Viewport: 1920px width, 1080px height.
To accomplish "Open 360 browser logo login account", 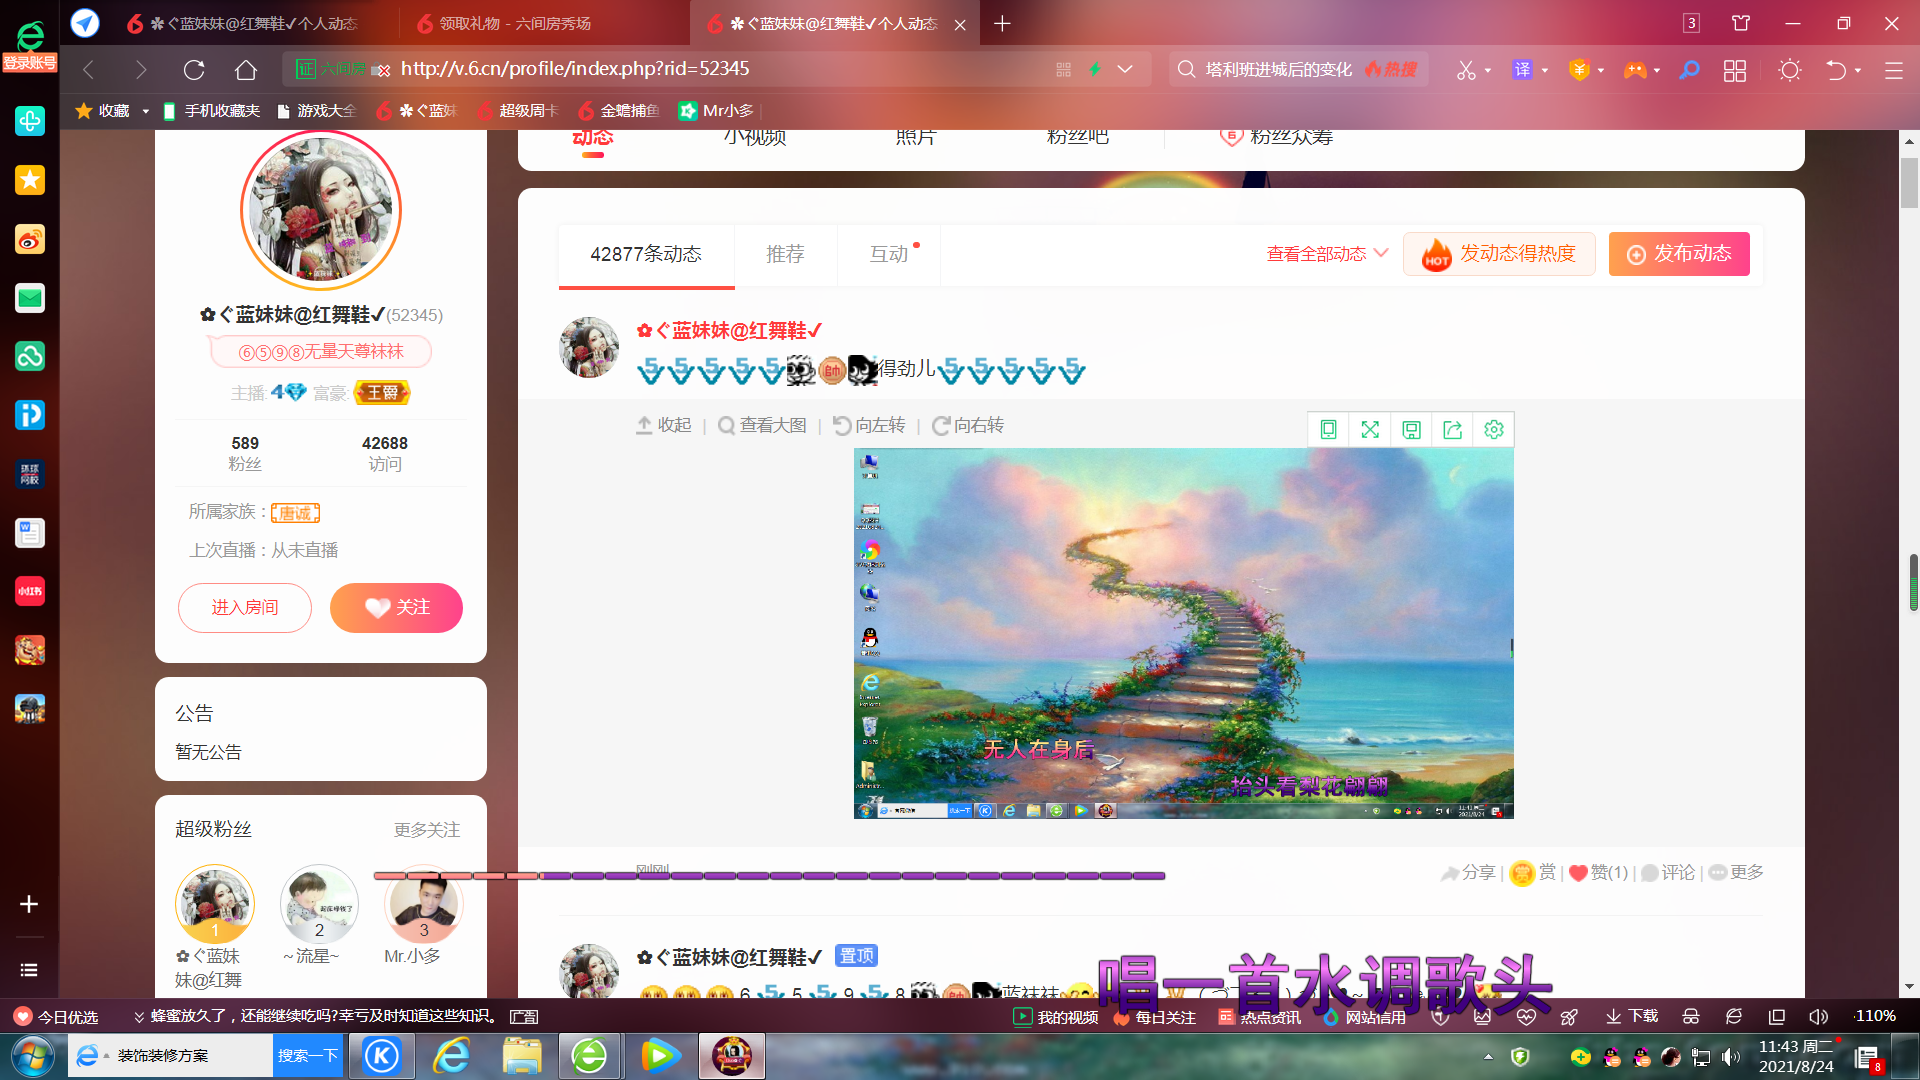I will point(30,45).
